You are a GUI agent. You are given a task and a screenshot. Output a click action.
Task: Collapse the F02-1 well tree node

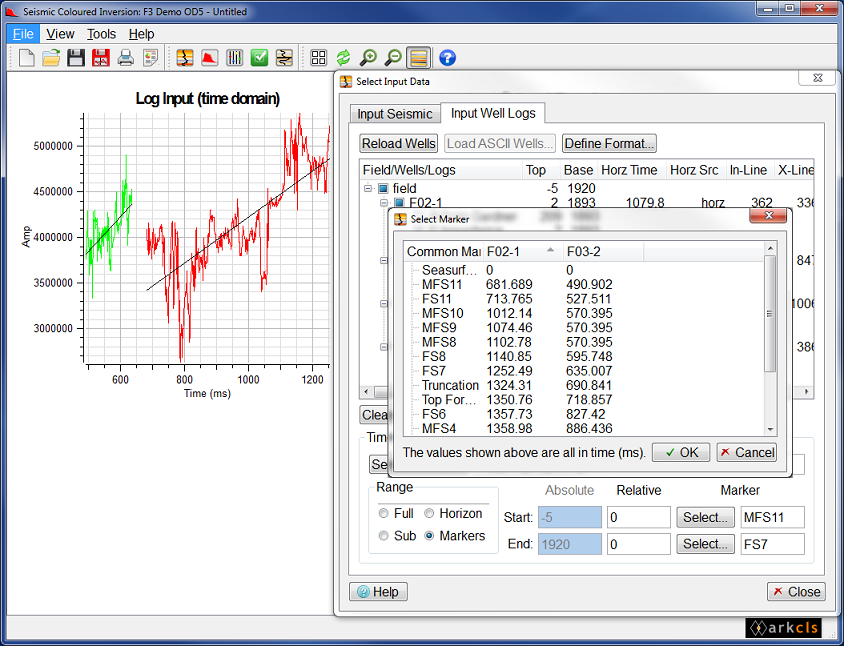click(384, 203)
